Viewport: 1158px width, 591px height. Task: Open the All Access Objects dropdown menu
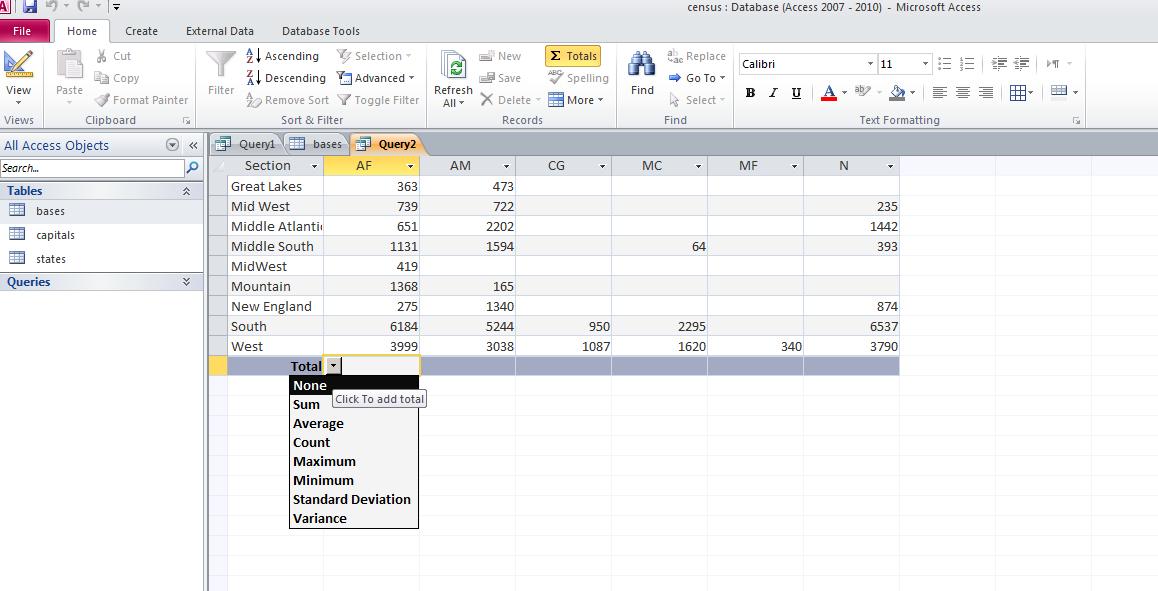(x=172, y=145)
